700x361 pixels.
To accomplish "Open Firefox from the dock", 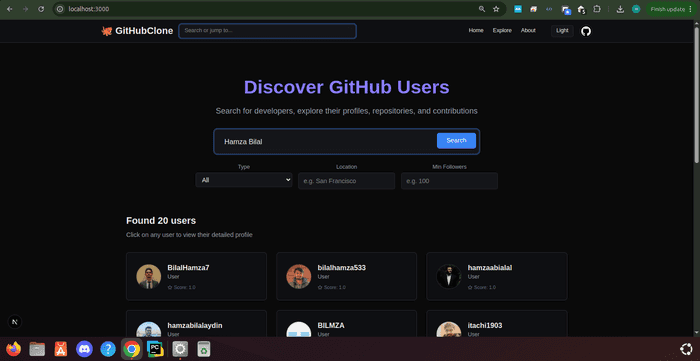I will [14, 349].
